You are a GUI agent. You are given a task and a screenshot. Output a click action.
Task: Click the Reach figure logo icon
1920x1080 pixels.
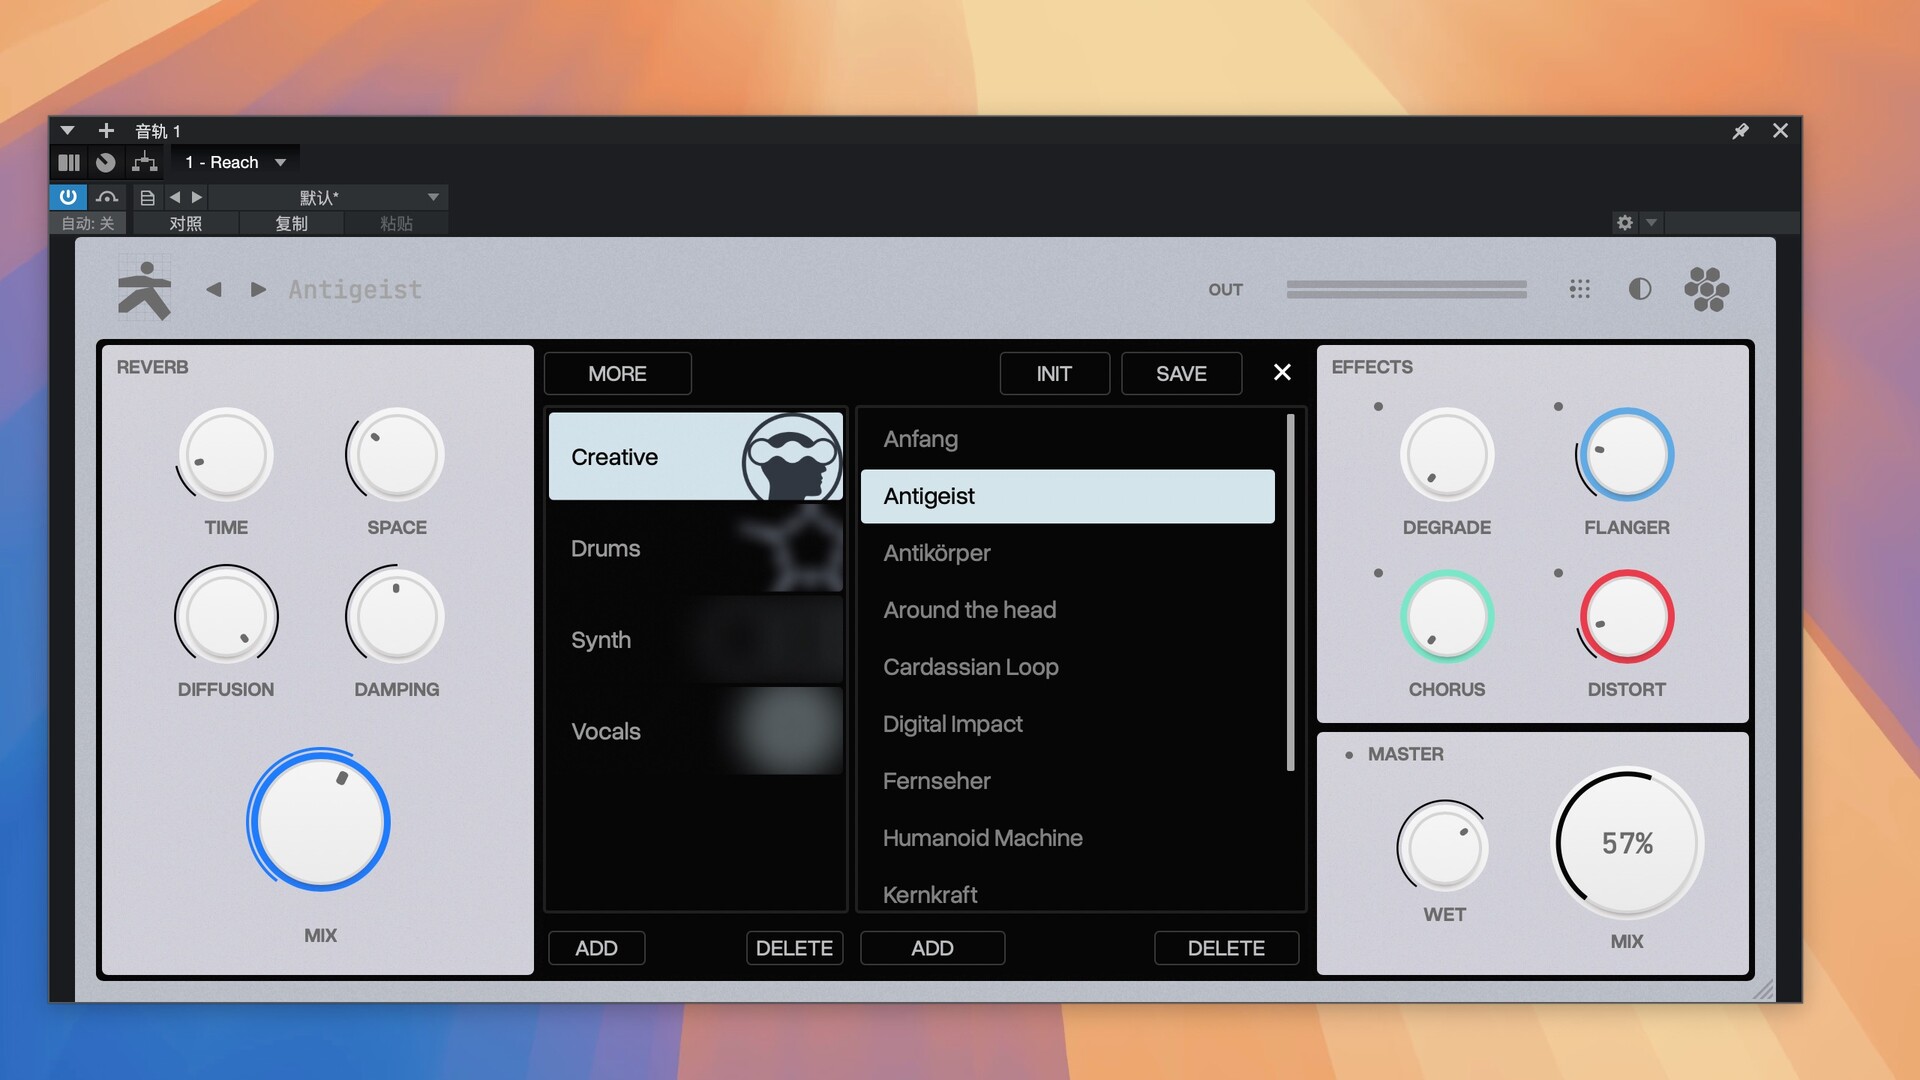[145, 290]
